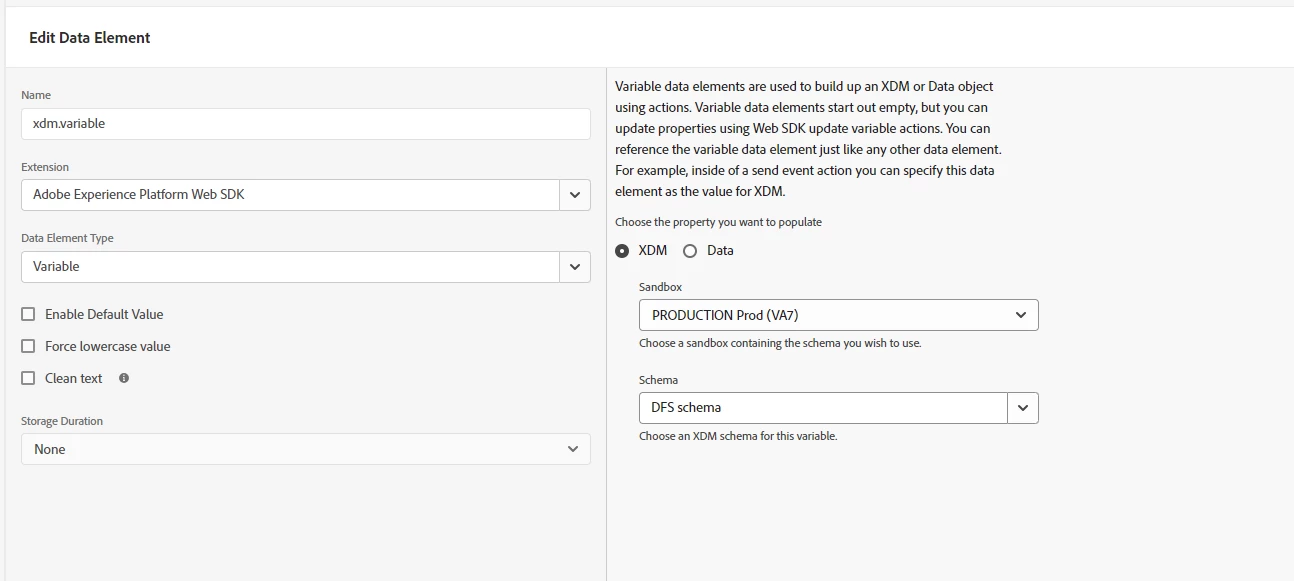This screenshot has height=581, width=1294.
Task: Enable the Default Value checkbox
Action: [x=28, y=314]
